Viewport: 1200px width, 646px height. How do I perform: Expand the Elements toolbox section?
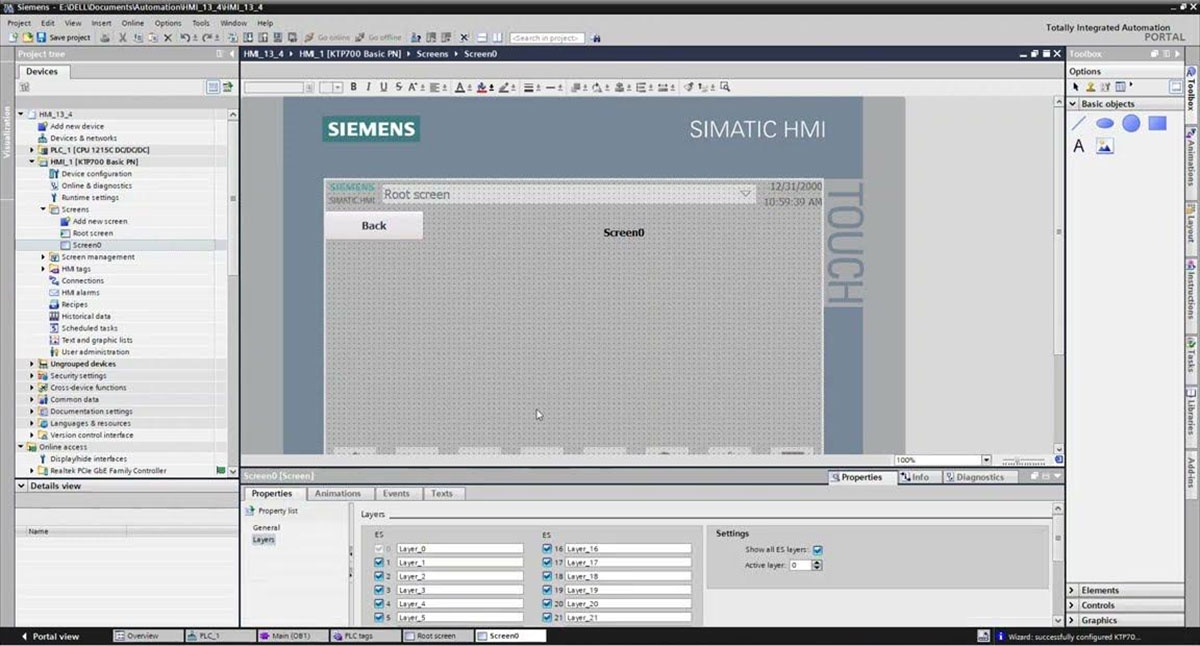(x=1073, y=591)
